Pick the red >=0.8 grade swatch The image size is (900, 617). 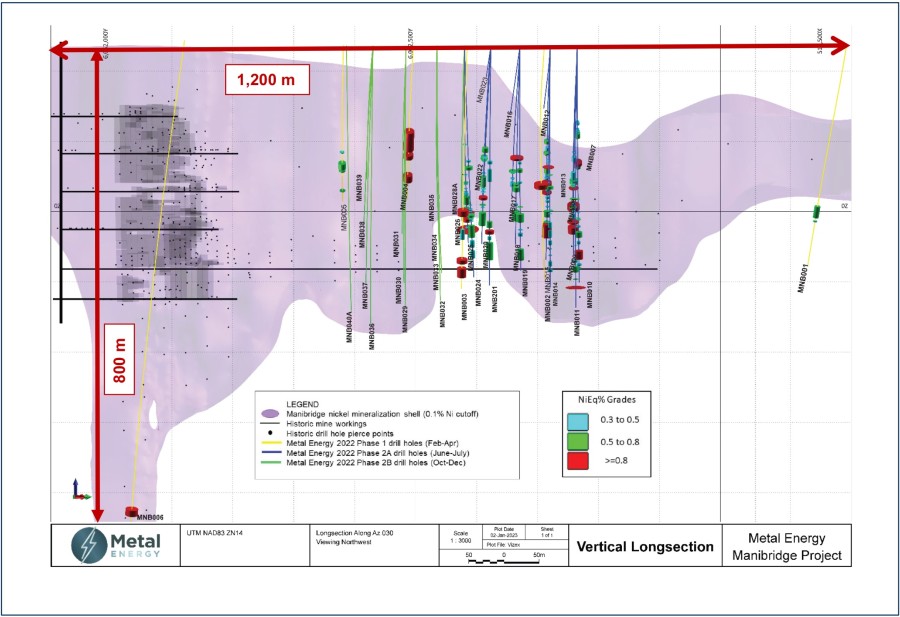pos(577,461)
